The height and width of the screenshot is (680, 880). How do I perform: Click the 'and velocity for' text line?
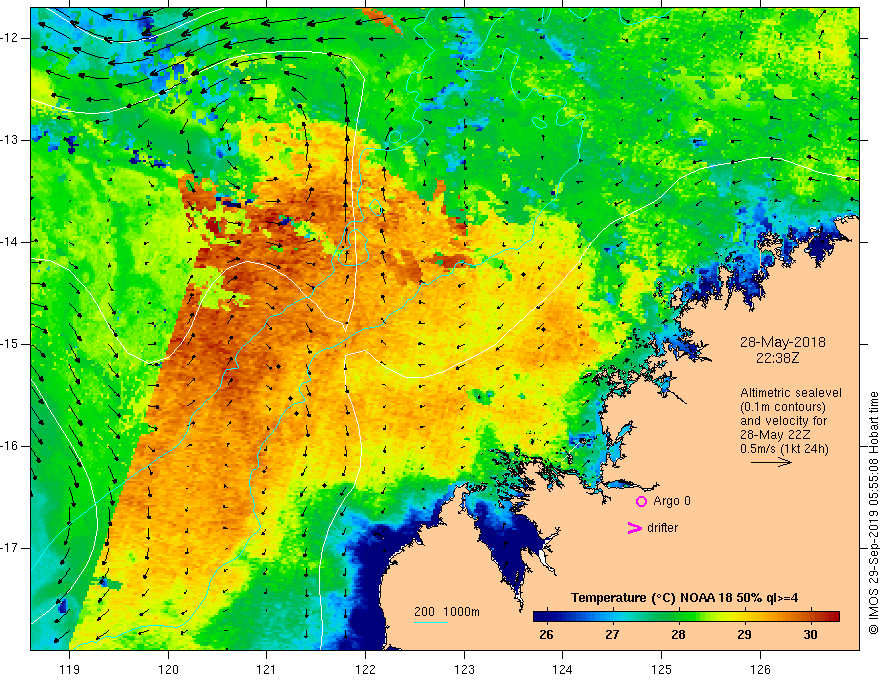tap(783, 421)
